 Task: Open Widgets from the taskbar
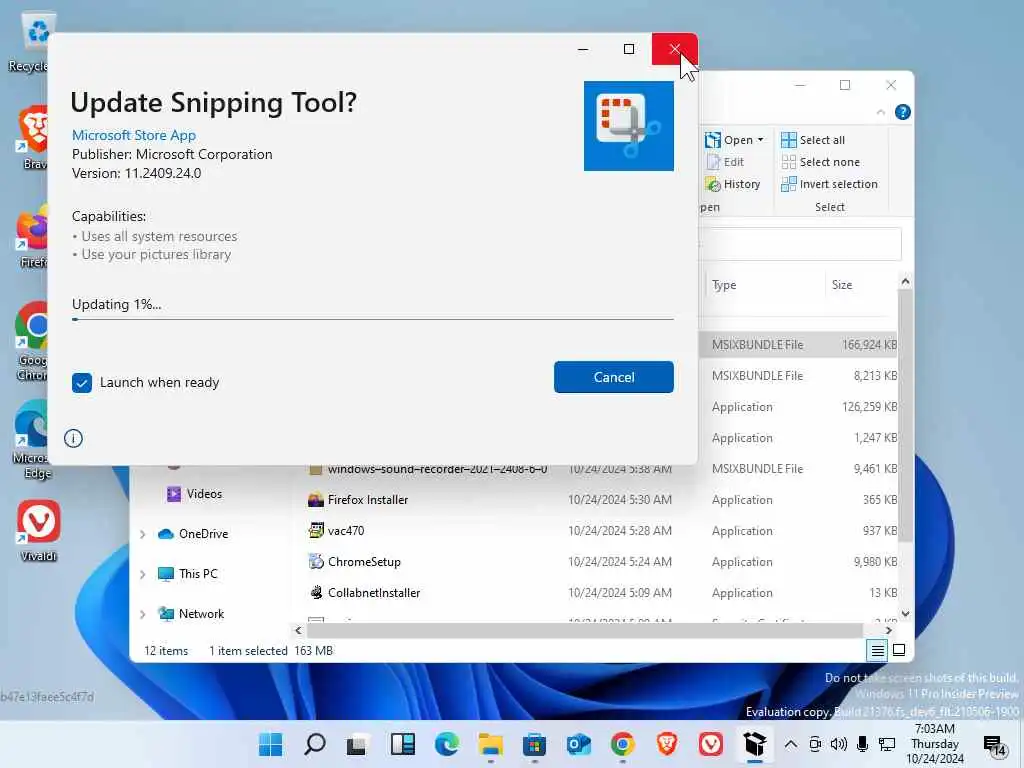pos(402,744)
